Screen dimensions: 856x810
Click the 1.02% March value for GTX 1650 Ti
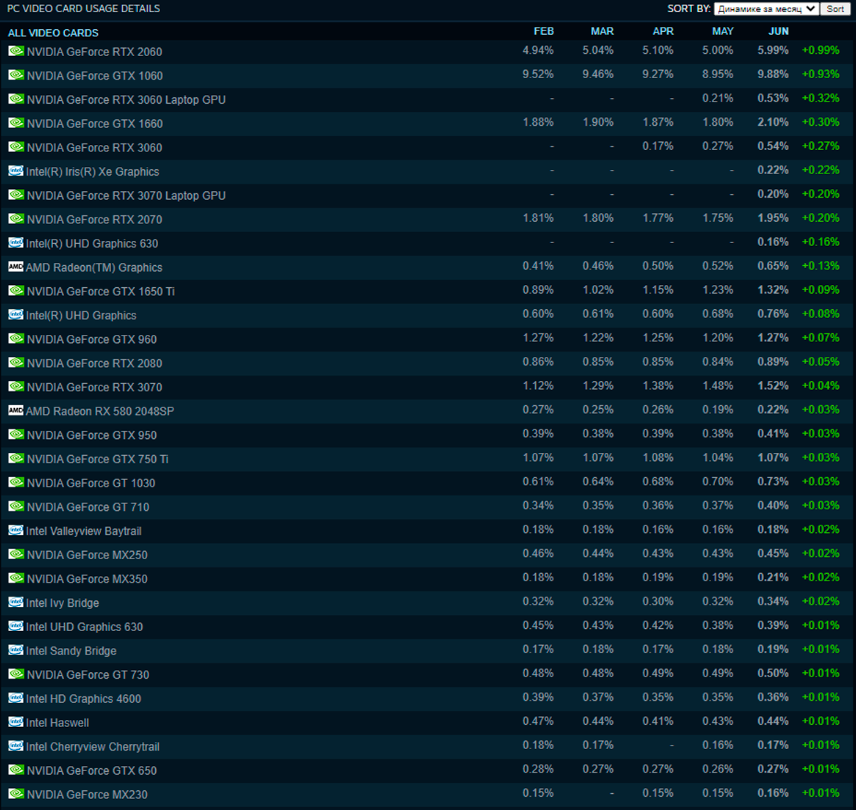click(x=598, y=290)
